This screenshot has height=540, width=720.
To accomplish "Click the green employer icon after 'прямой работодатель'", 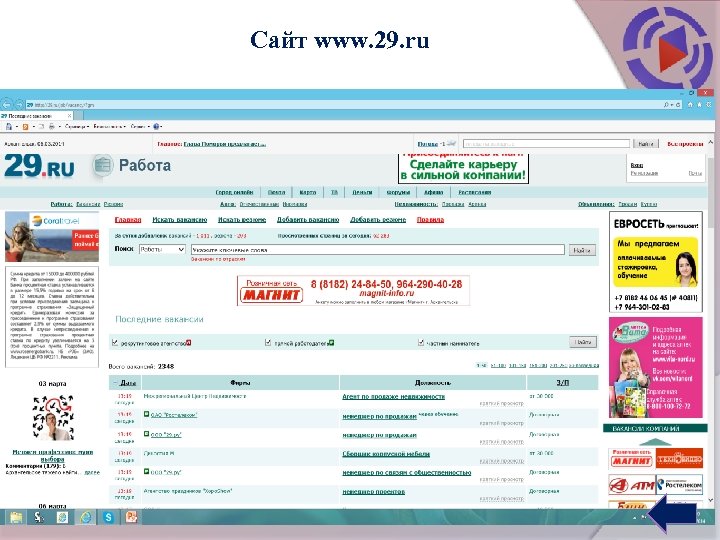I will [x=332, y=343].
